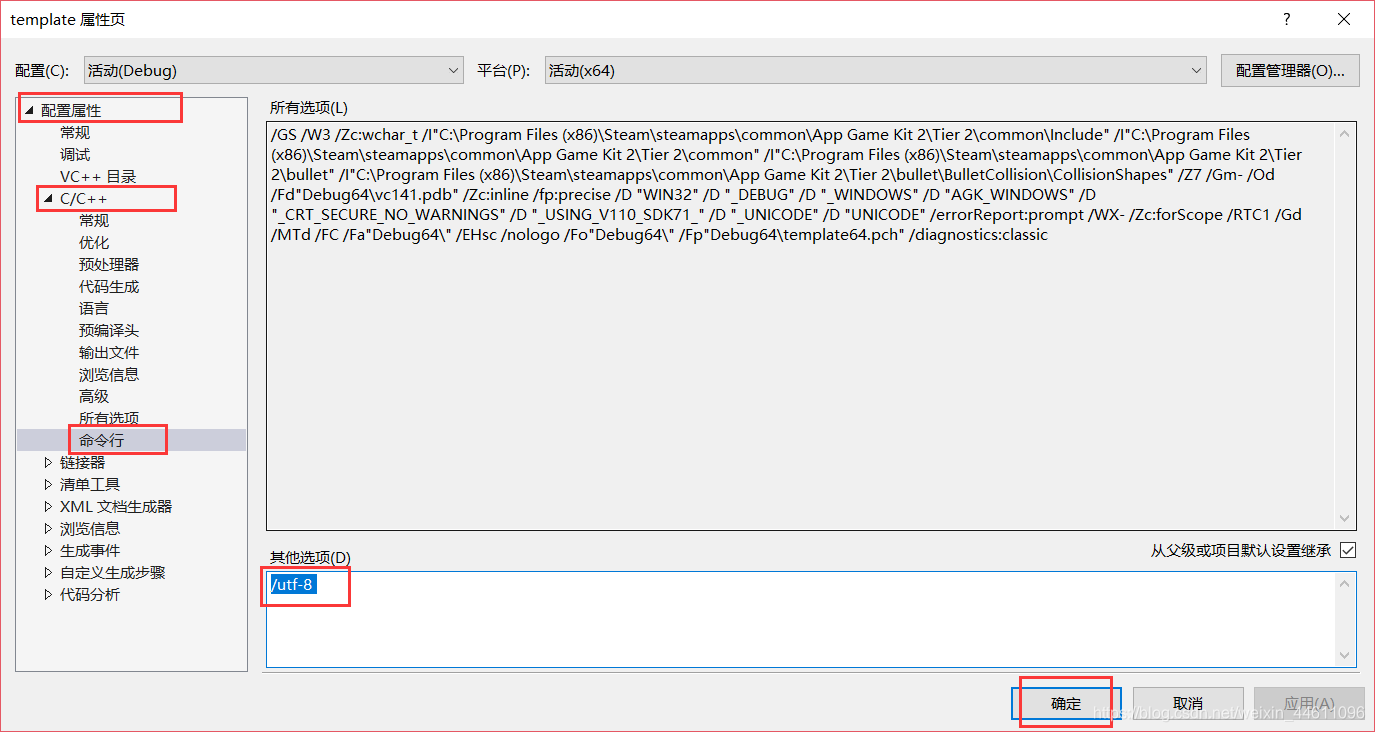The width and height of the screenshot is (1375, 732).
Task: Expand the 自定义生成步骤 node arrow
Action: point(48,573)
